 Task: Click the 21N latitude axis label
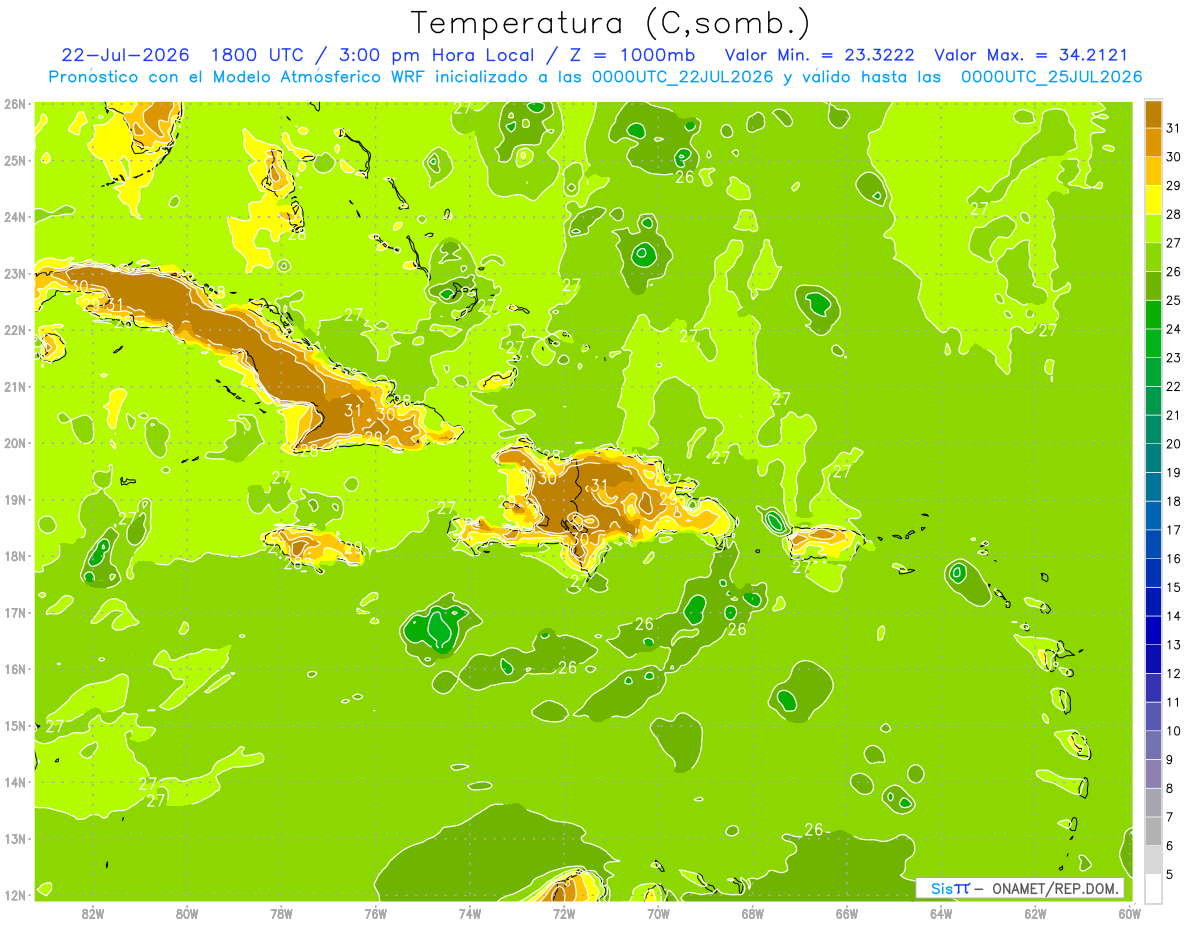coord(14,386)
